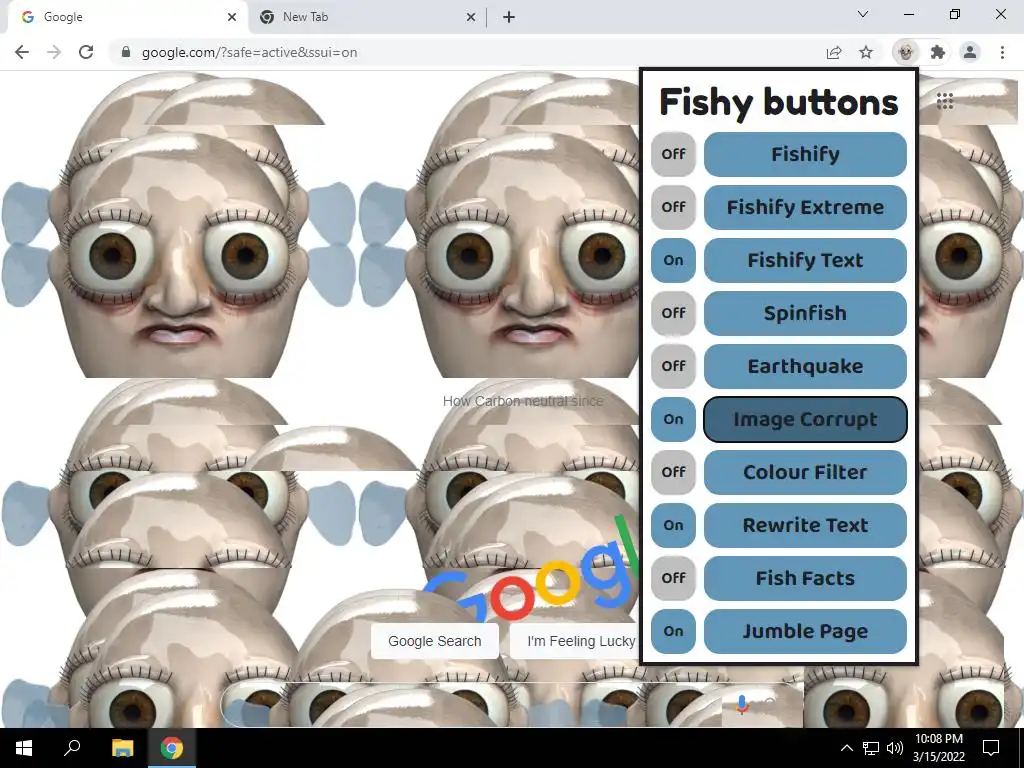Click the Earthquake button
This screenshot has width=1024, height=768.
[x=805, y=366]
